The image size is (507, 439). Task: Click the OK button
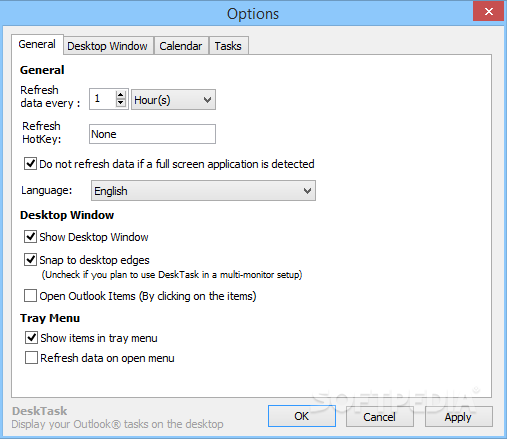302,416
